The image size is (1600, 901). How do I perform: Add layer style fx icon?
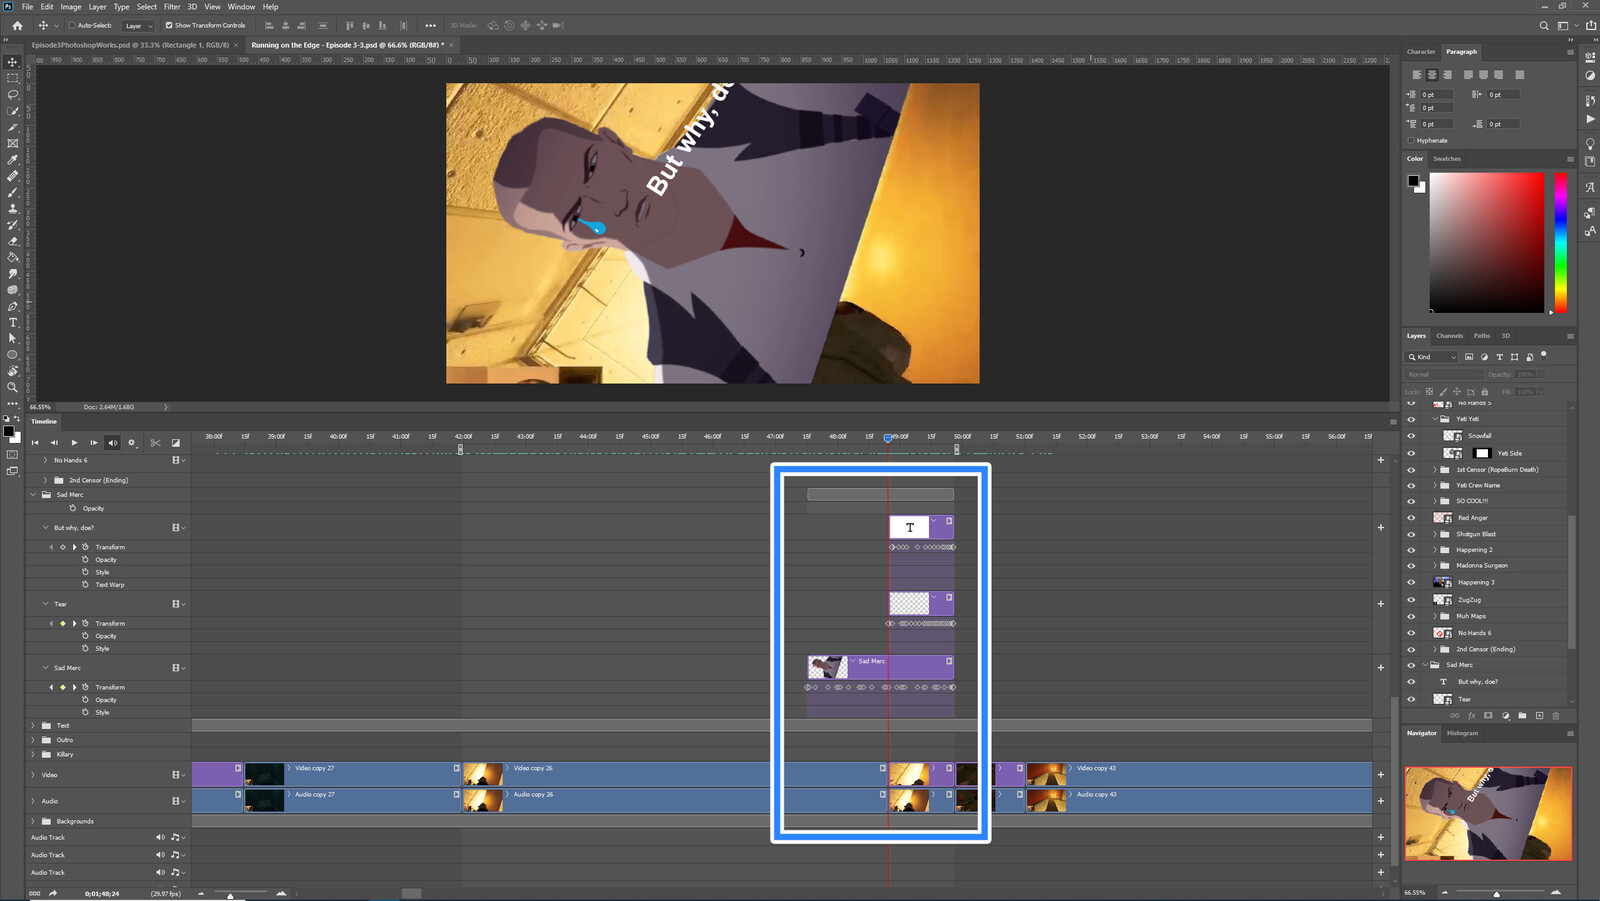(x=1472, y=715)
